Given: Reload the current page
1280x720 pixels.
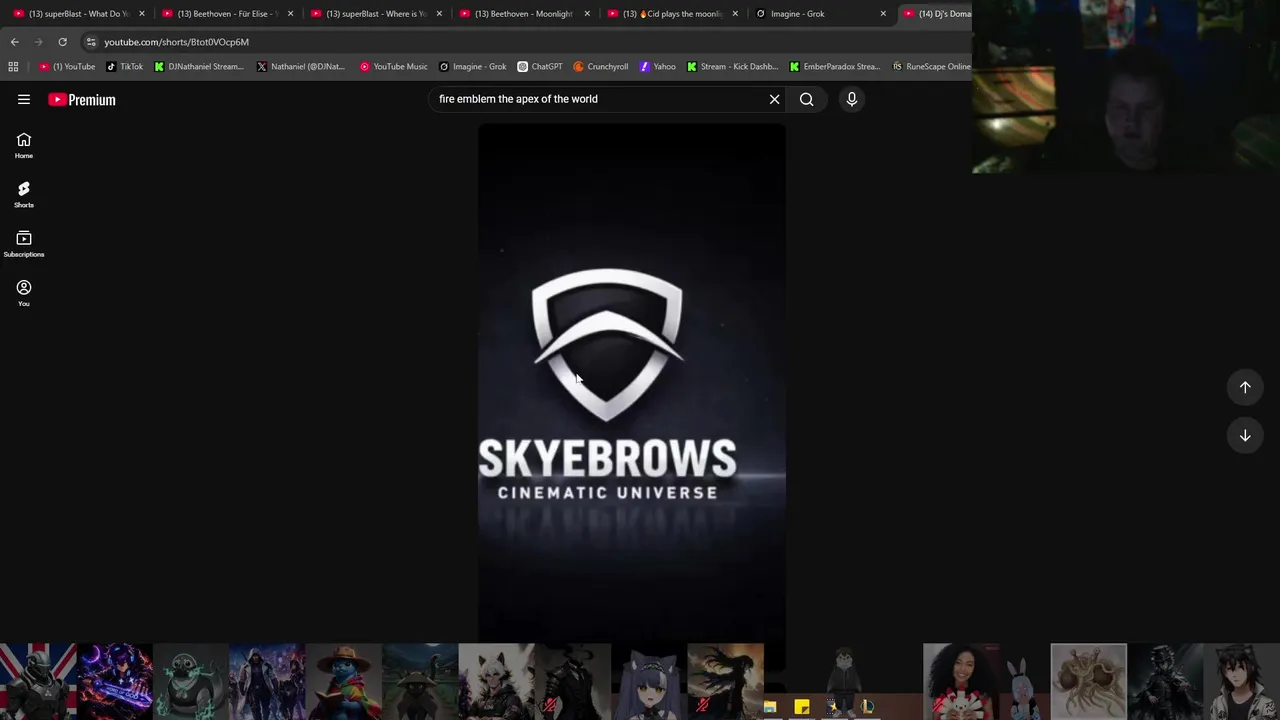Looking at the screenshot, I should coord(62,42).
